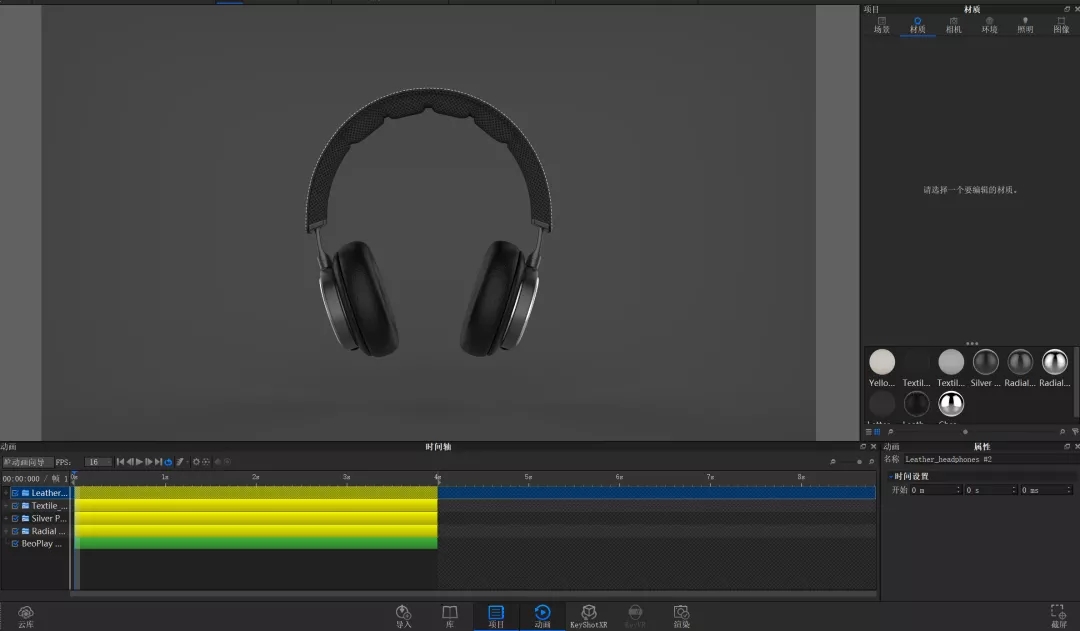Expand the Silver P... animation folder
Image resolution: width=1080 pixels, height=631 pixels.
click(6, 519)
